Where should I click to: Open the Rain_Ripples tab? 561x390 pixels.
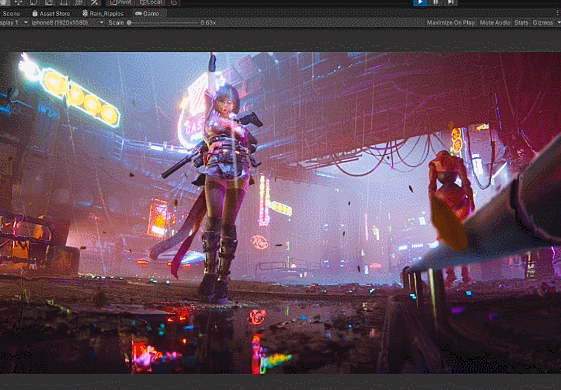point(103,14)
